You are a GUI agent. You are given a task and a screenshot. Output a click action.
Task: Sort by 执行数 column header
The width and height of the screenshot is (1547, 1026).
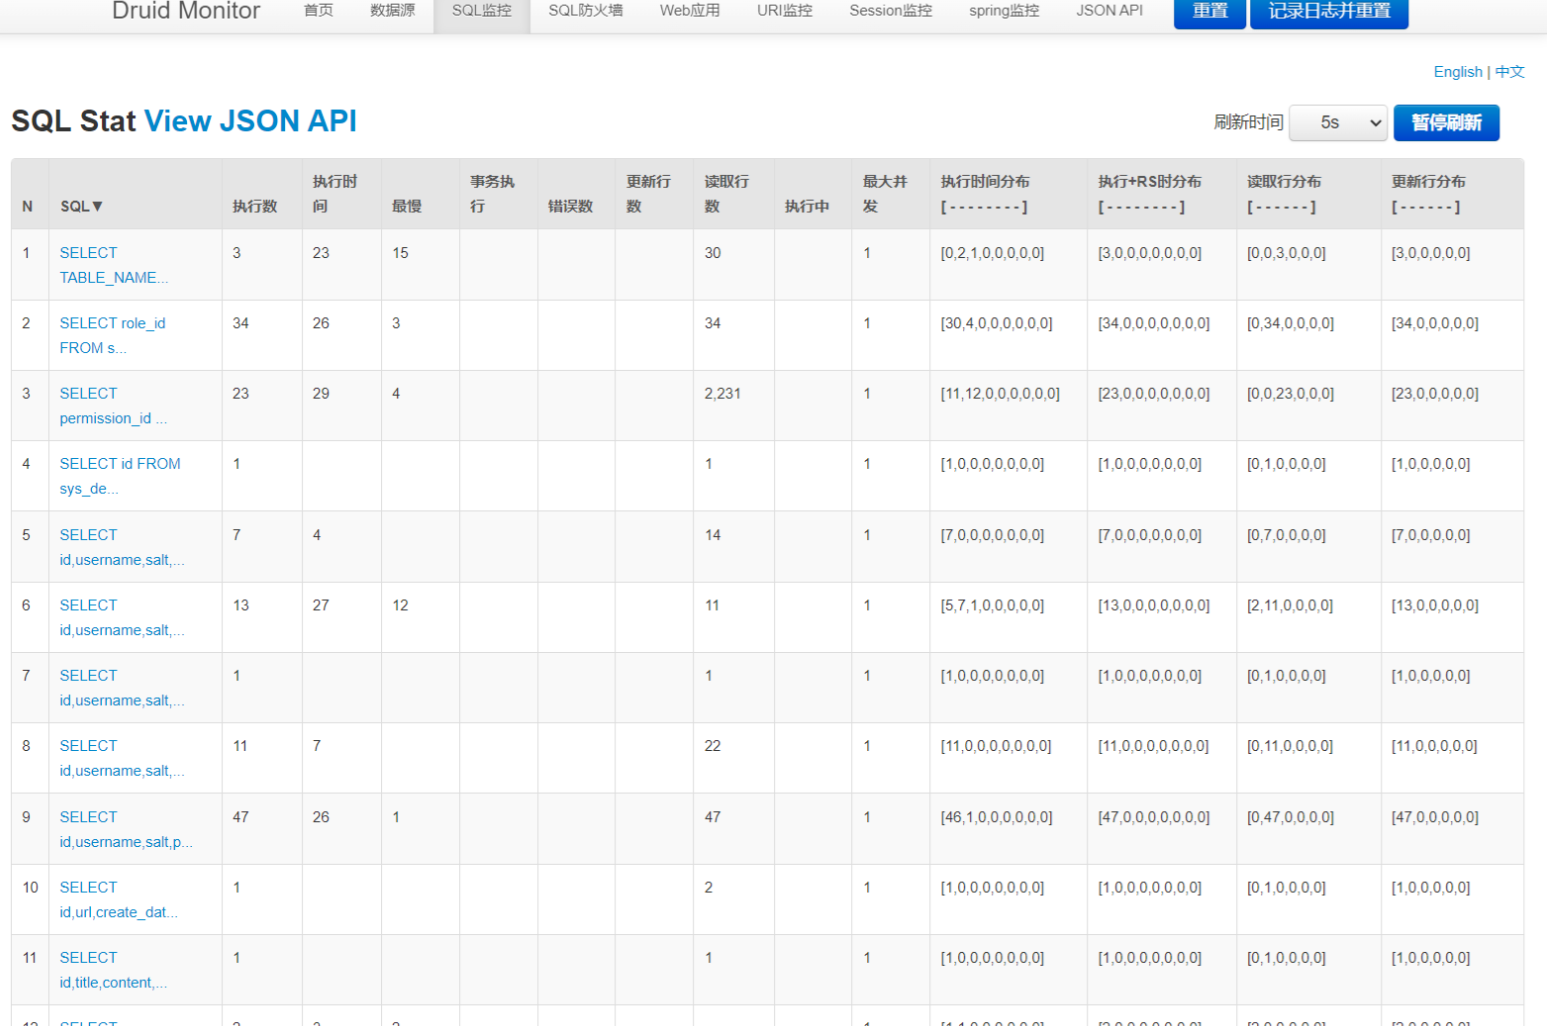255,206
